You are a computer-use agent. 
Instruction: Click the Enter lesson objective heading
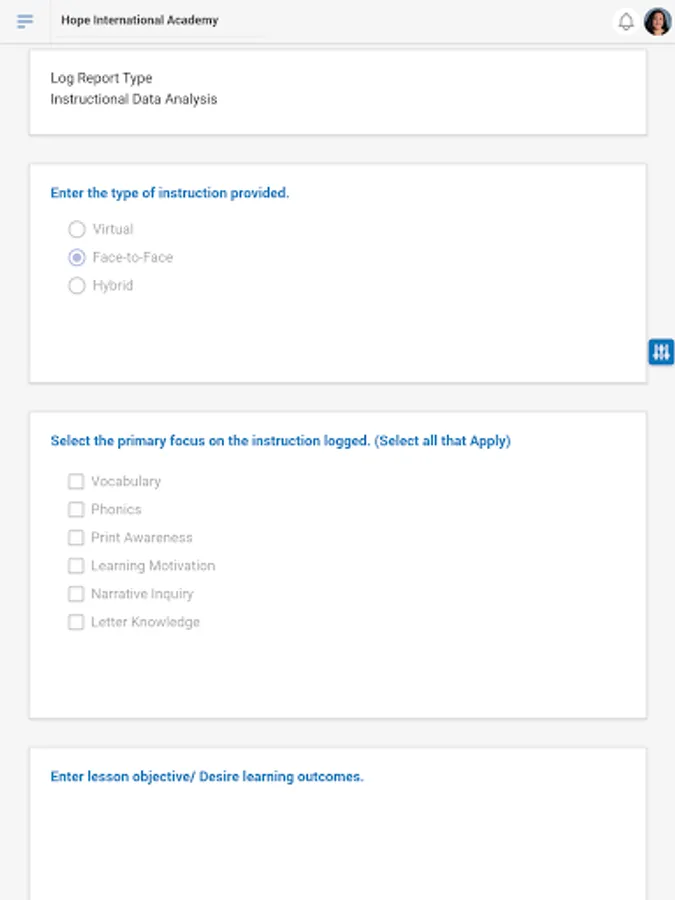pyautogui.click(x=207, y=776)
